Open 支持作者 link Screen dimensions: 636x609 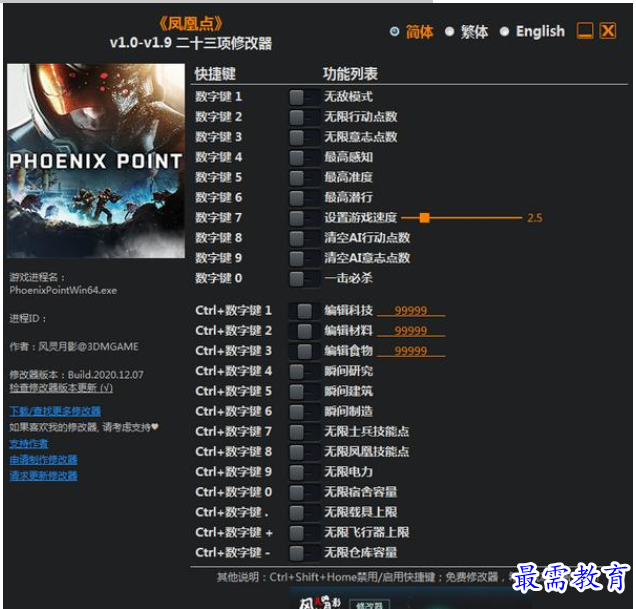(28, 444)
